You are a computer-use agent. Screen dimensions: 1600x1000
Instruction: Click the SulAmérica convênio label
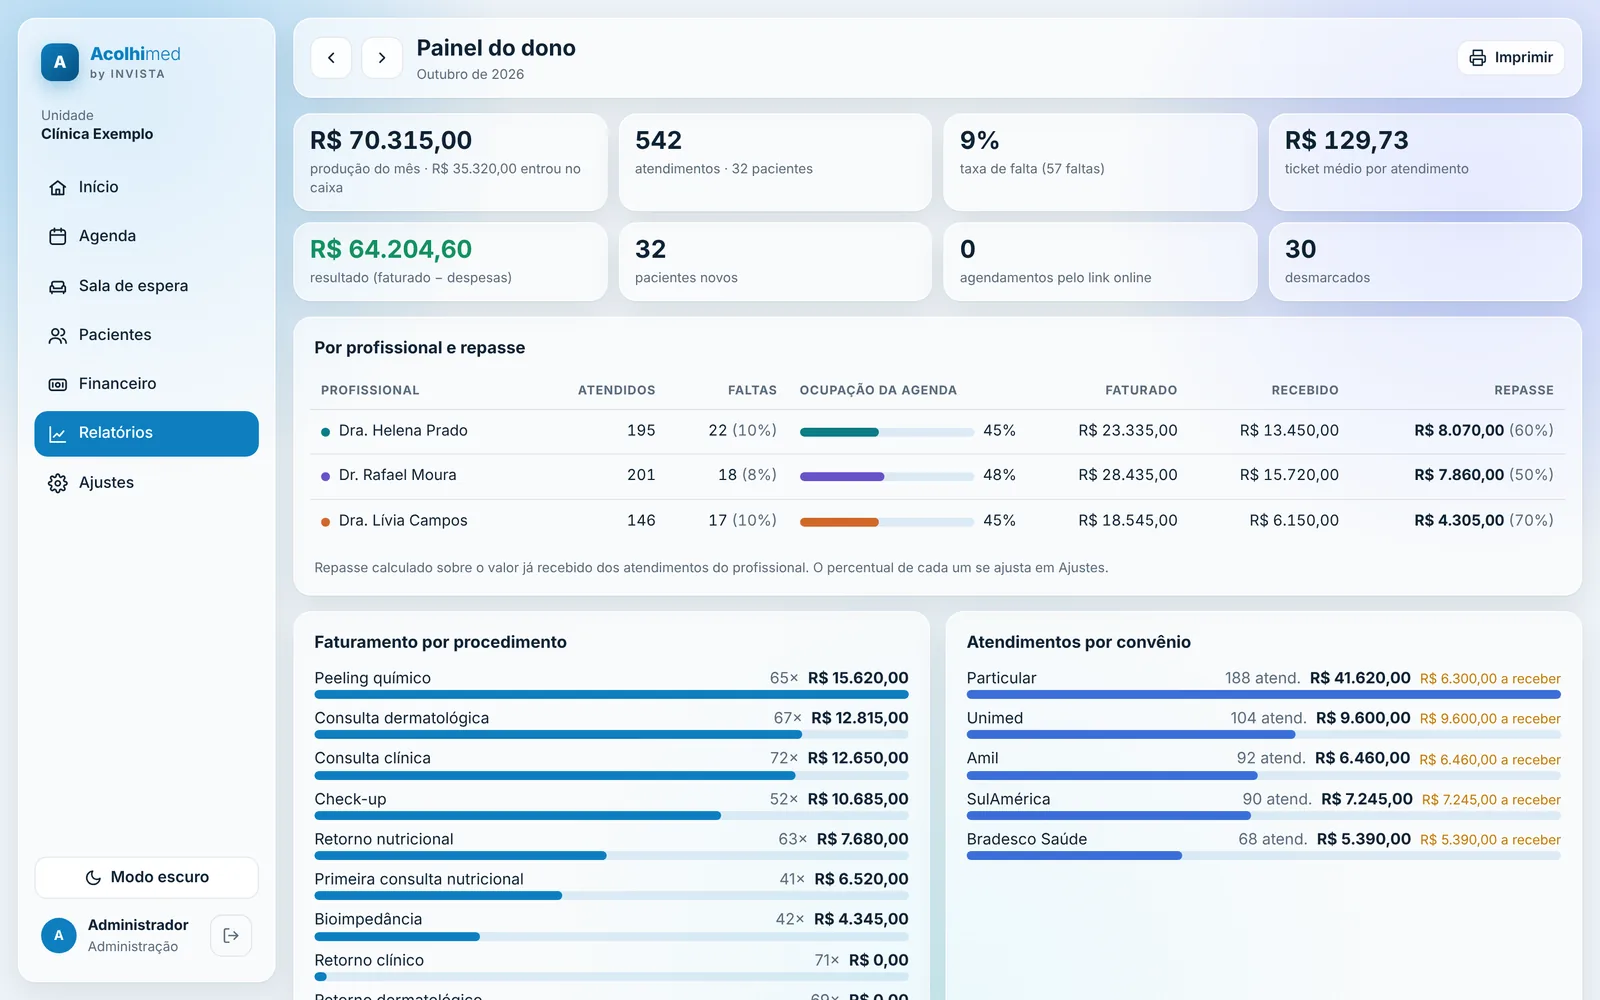[x=1009, y=799]
